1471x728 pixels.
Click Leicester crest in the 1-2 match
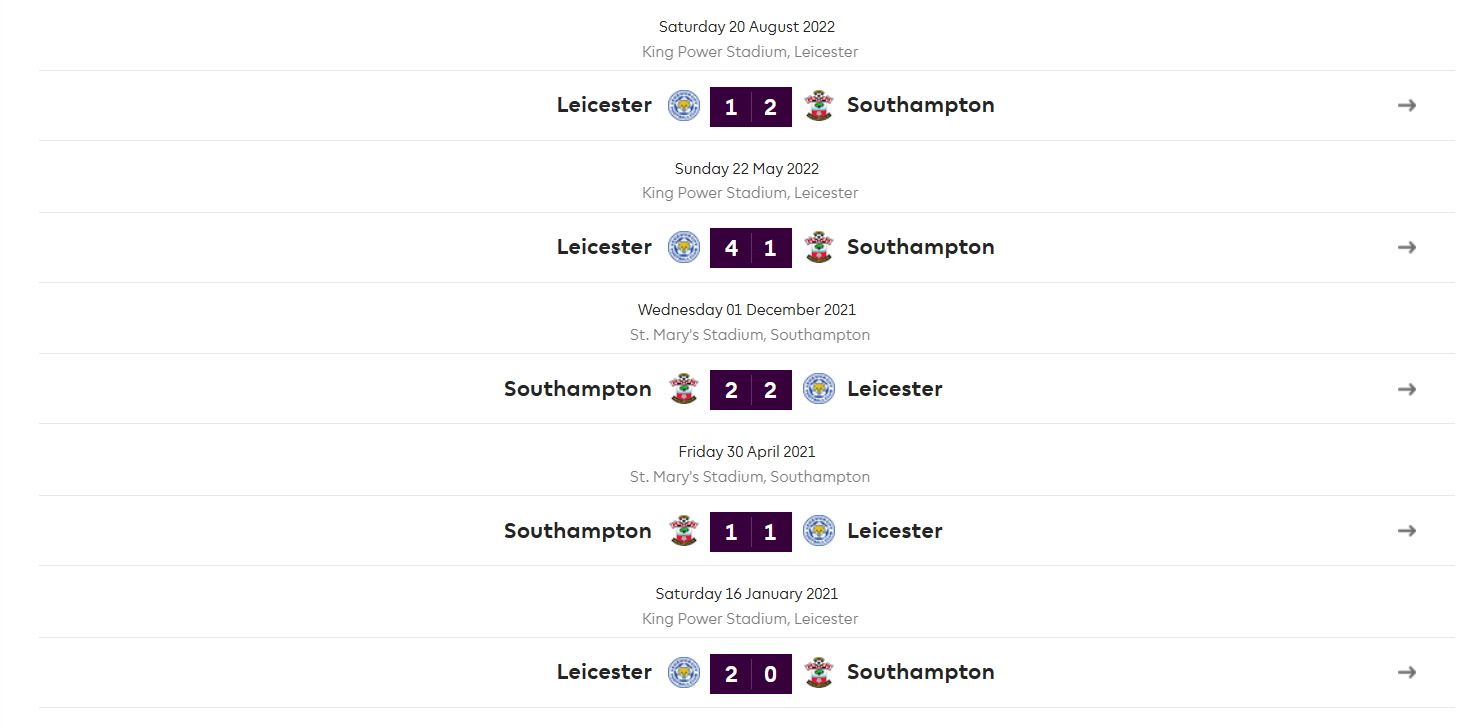(684, 105)
